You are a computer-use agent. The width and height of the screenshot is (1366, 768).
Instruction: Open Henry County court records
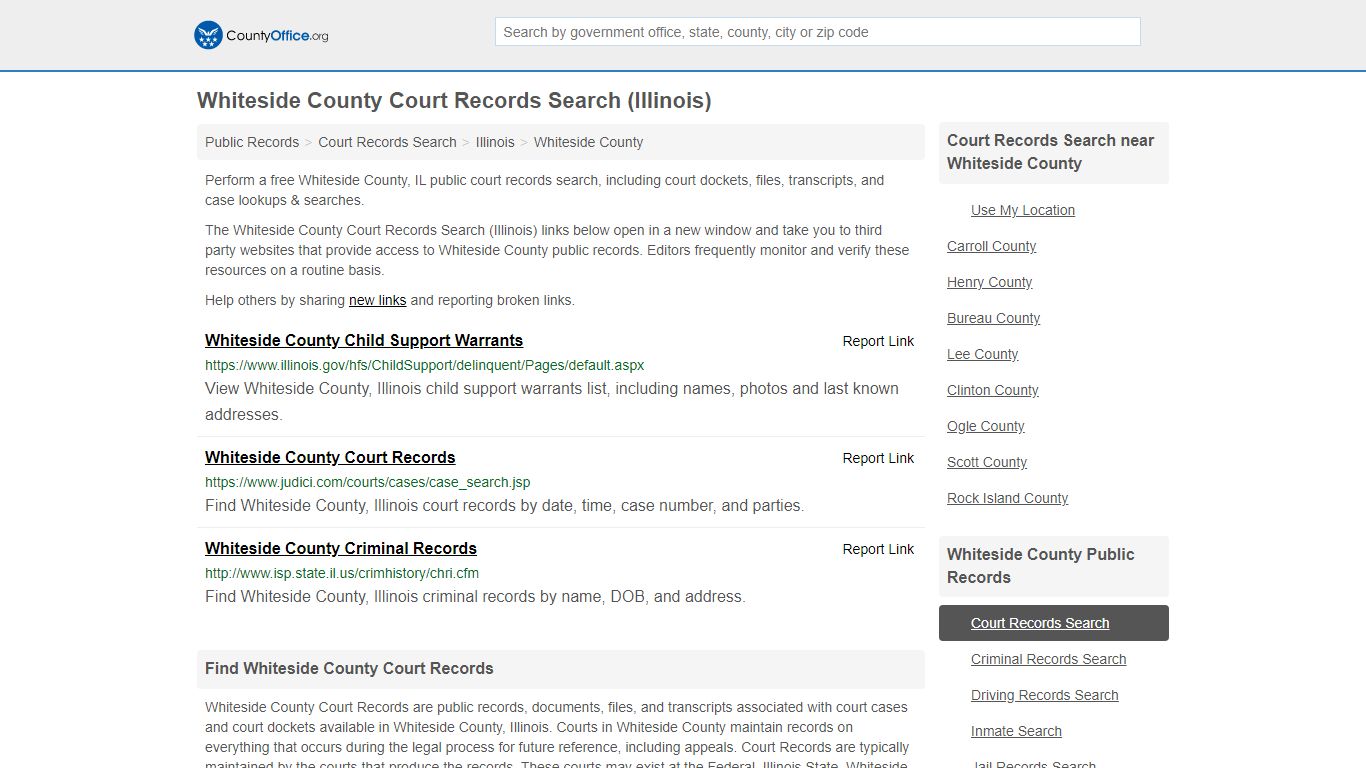click(989, 282)
